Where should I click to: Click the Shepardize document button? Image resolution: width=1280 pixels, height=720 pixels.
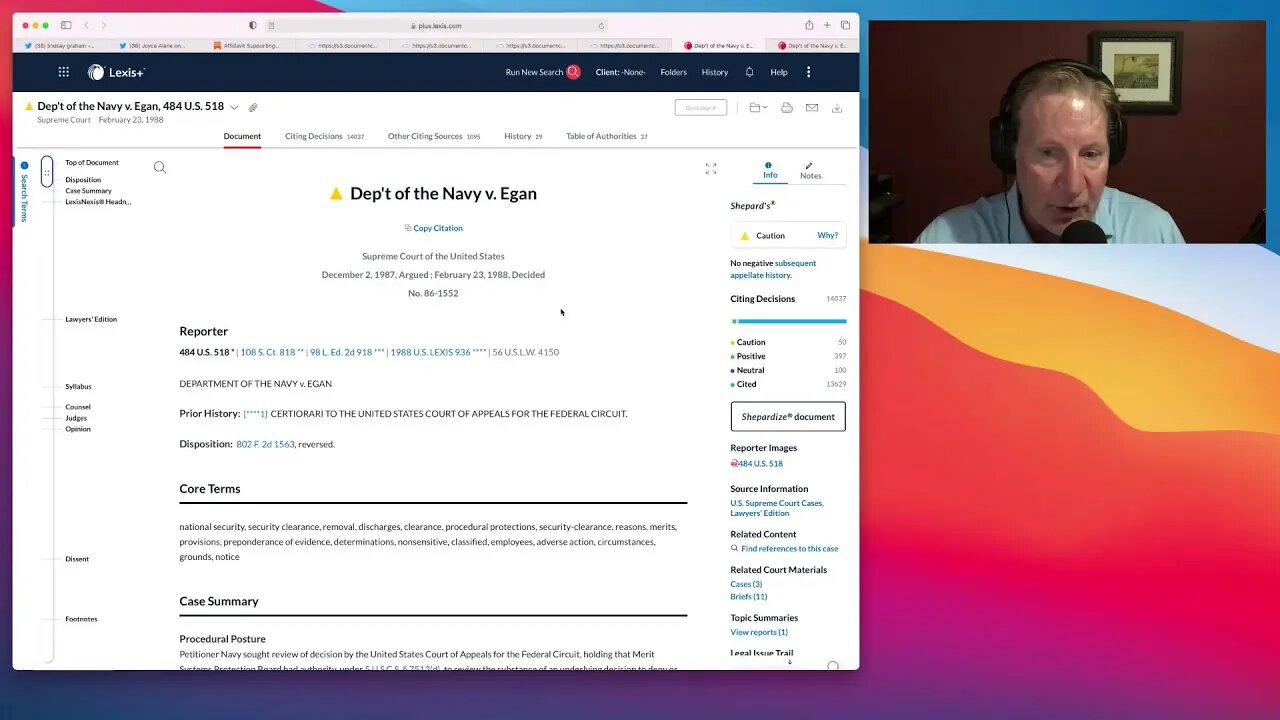coord(788,417)
